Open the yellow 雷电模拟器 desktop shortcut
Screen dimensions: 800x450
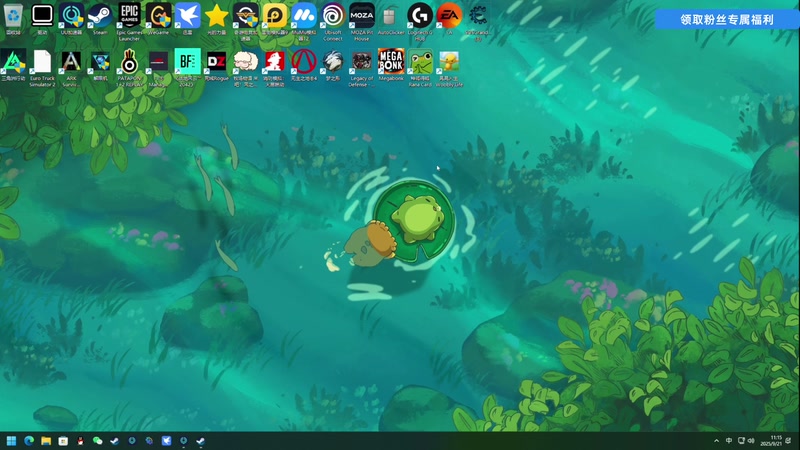click(x=275, y=18)
